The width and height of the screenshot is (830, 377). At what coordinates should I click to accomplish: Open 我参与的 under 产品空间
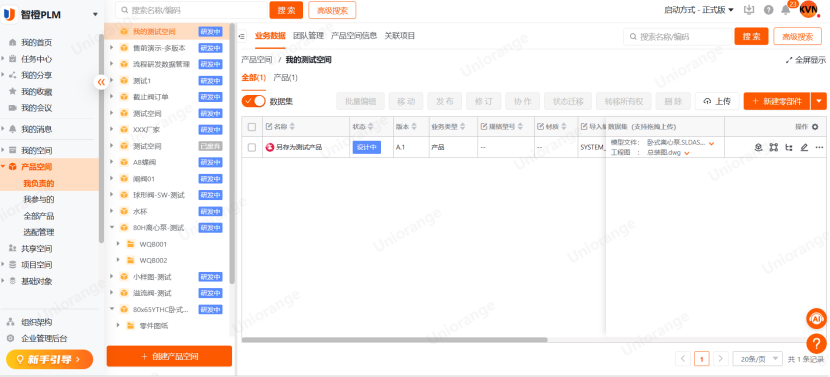tap(39, 200)
